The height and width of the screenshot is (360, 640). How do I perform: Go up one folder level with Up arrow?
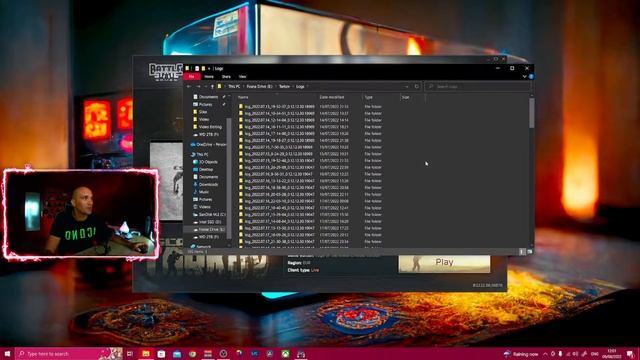[x=212, y=87]
